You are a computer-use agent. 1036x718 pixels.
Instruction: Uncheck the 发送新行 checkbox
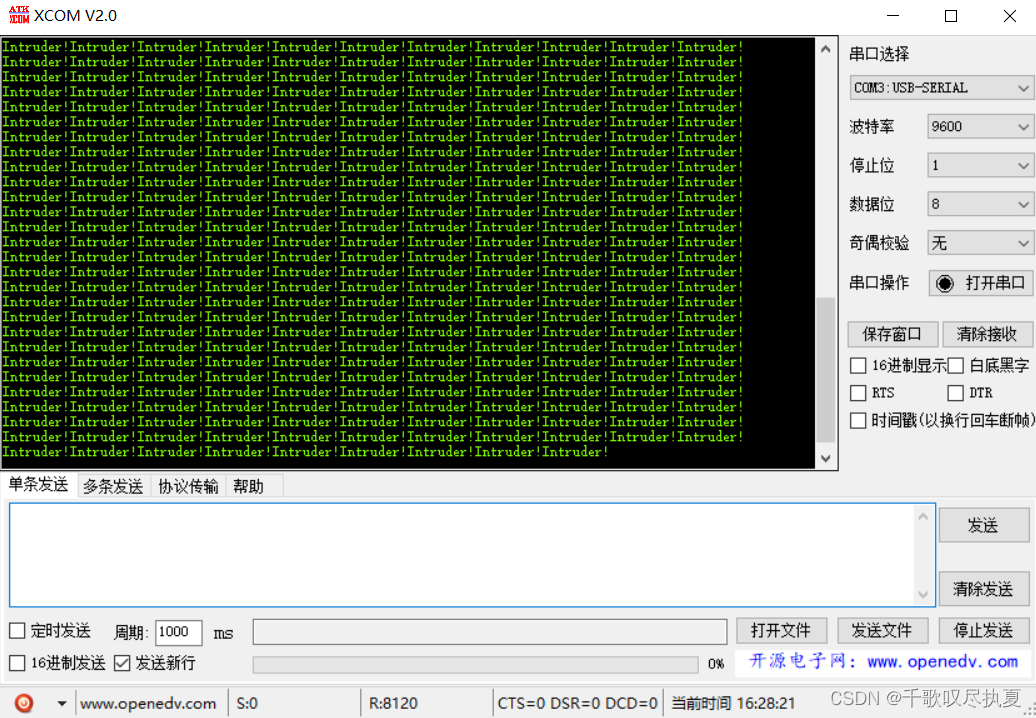click(122, 663)
